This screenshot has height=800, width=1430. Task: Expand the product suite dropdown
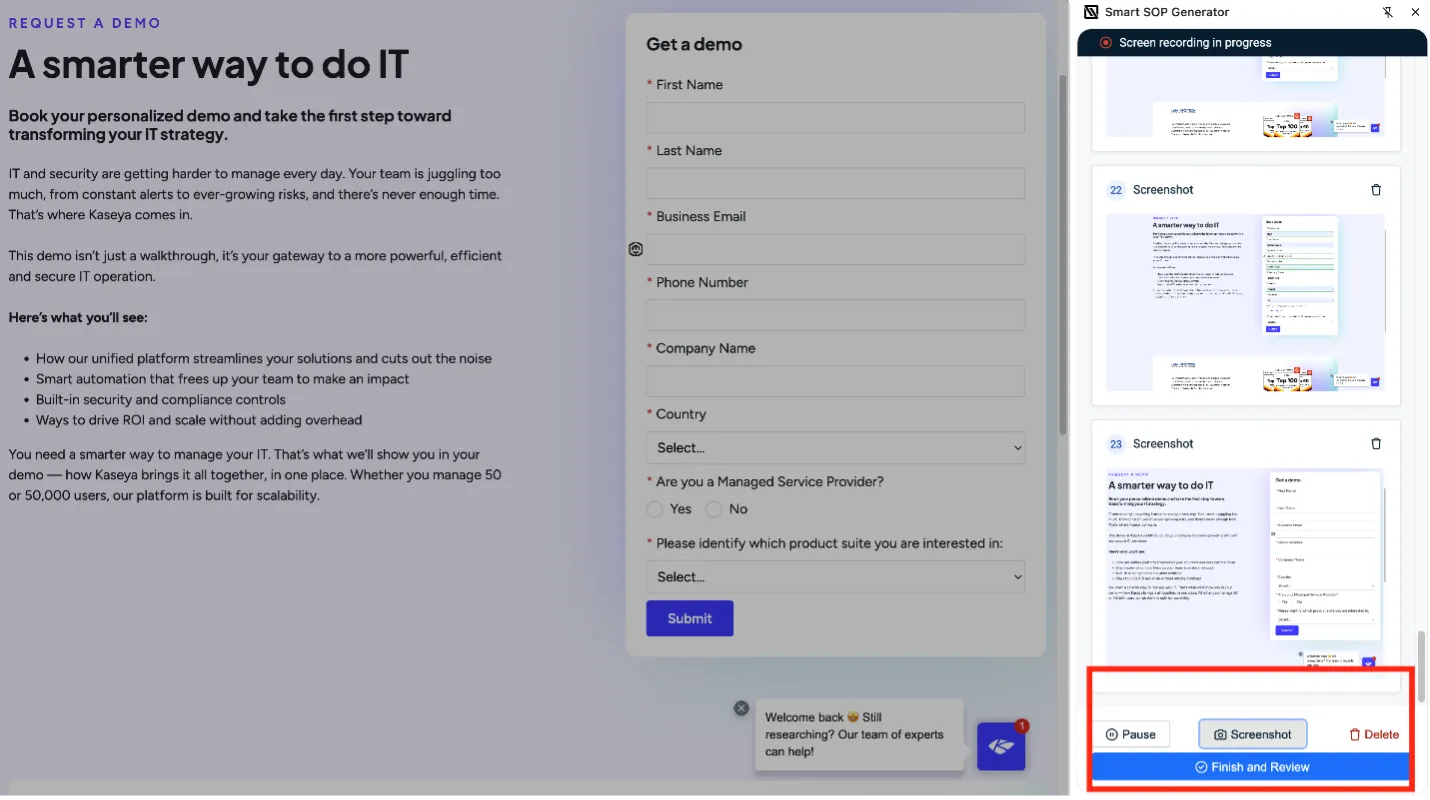click(835, 577)
